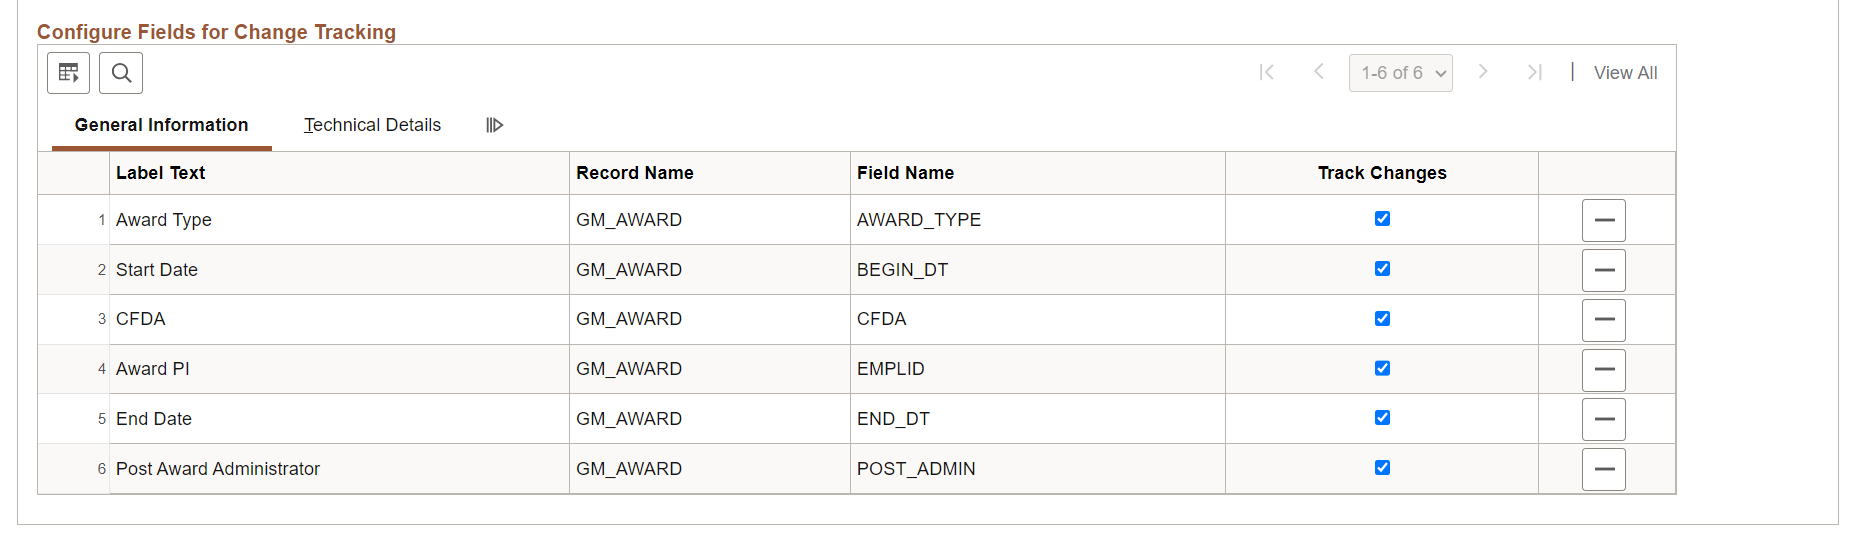
Task: Open the 1-6 of 6 rows dropdown
Action: pos(1400,73)
